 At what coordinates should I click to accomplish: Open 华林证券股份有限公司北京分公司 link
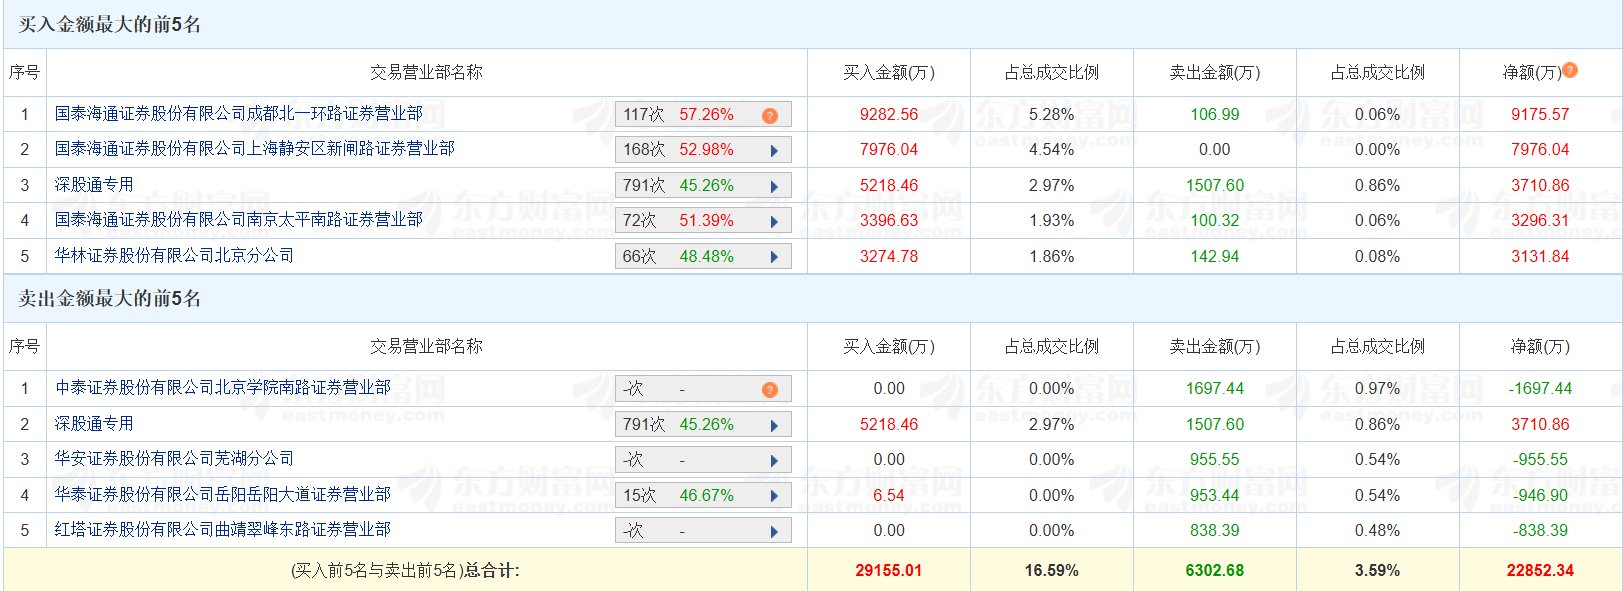174,256
